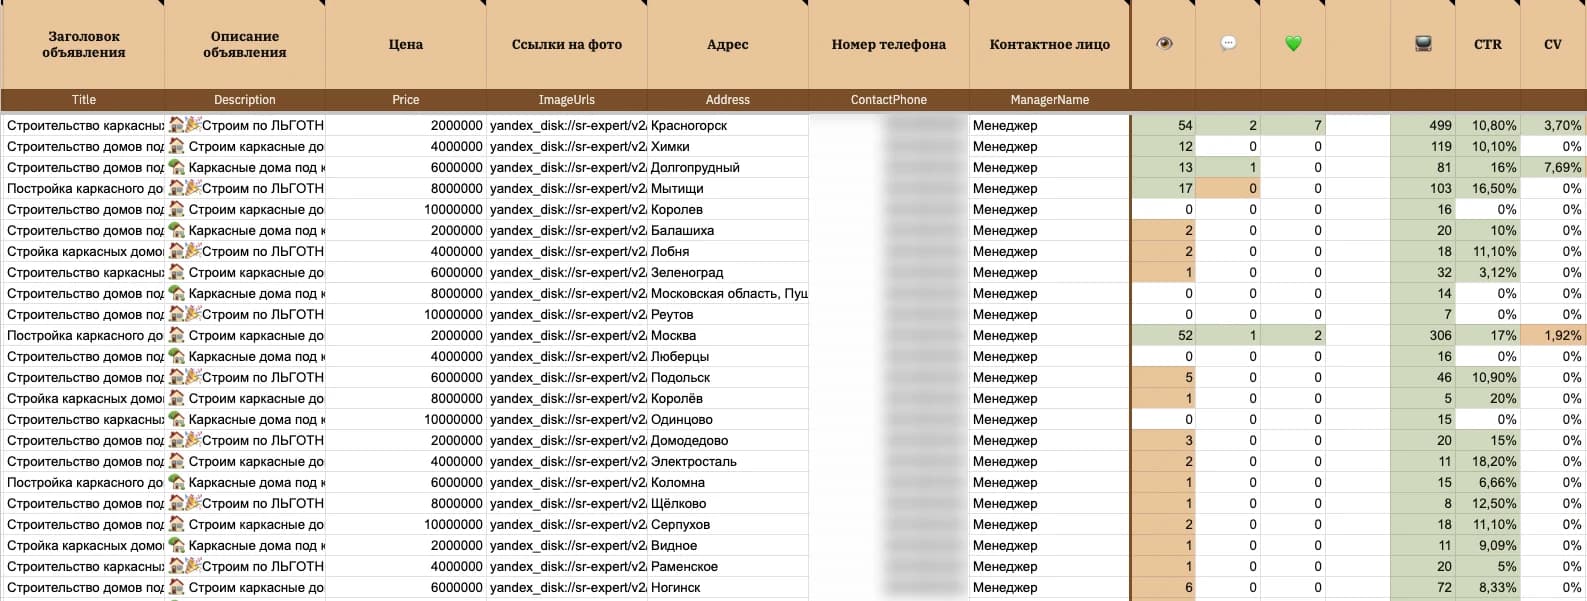This screenshot has height=601, width=1587.
Task: Click the speech bubble messages column header
Action: (x=1229, y=44)
